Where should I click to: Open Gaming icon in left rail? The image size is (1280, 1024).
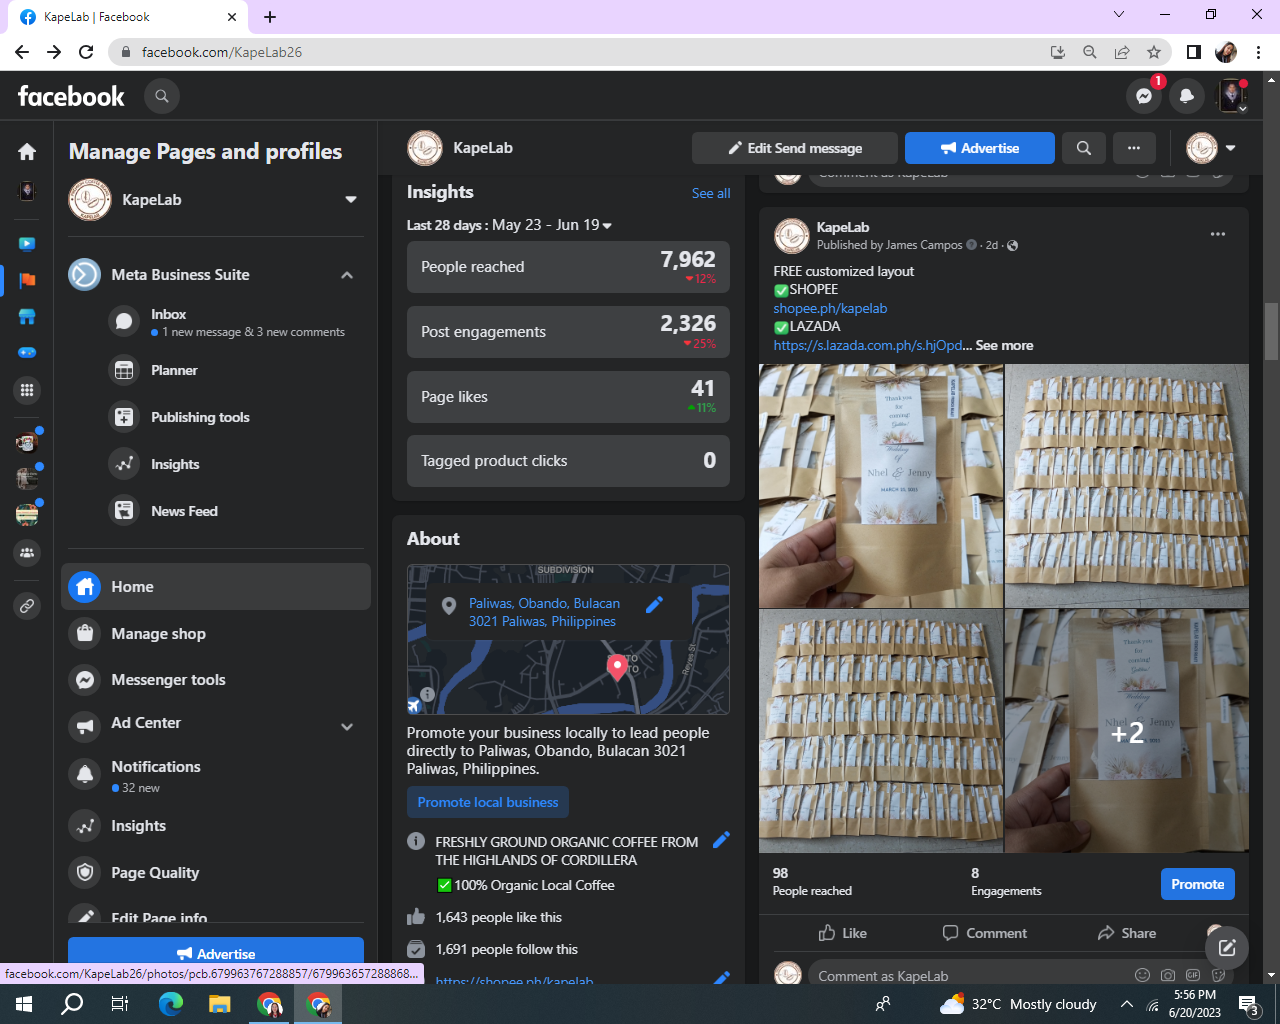coord(27,353)
